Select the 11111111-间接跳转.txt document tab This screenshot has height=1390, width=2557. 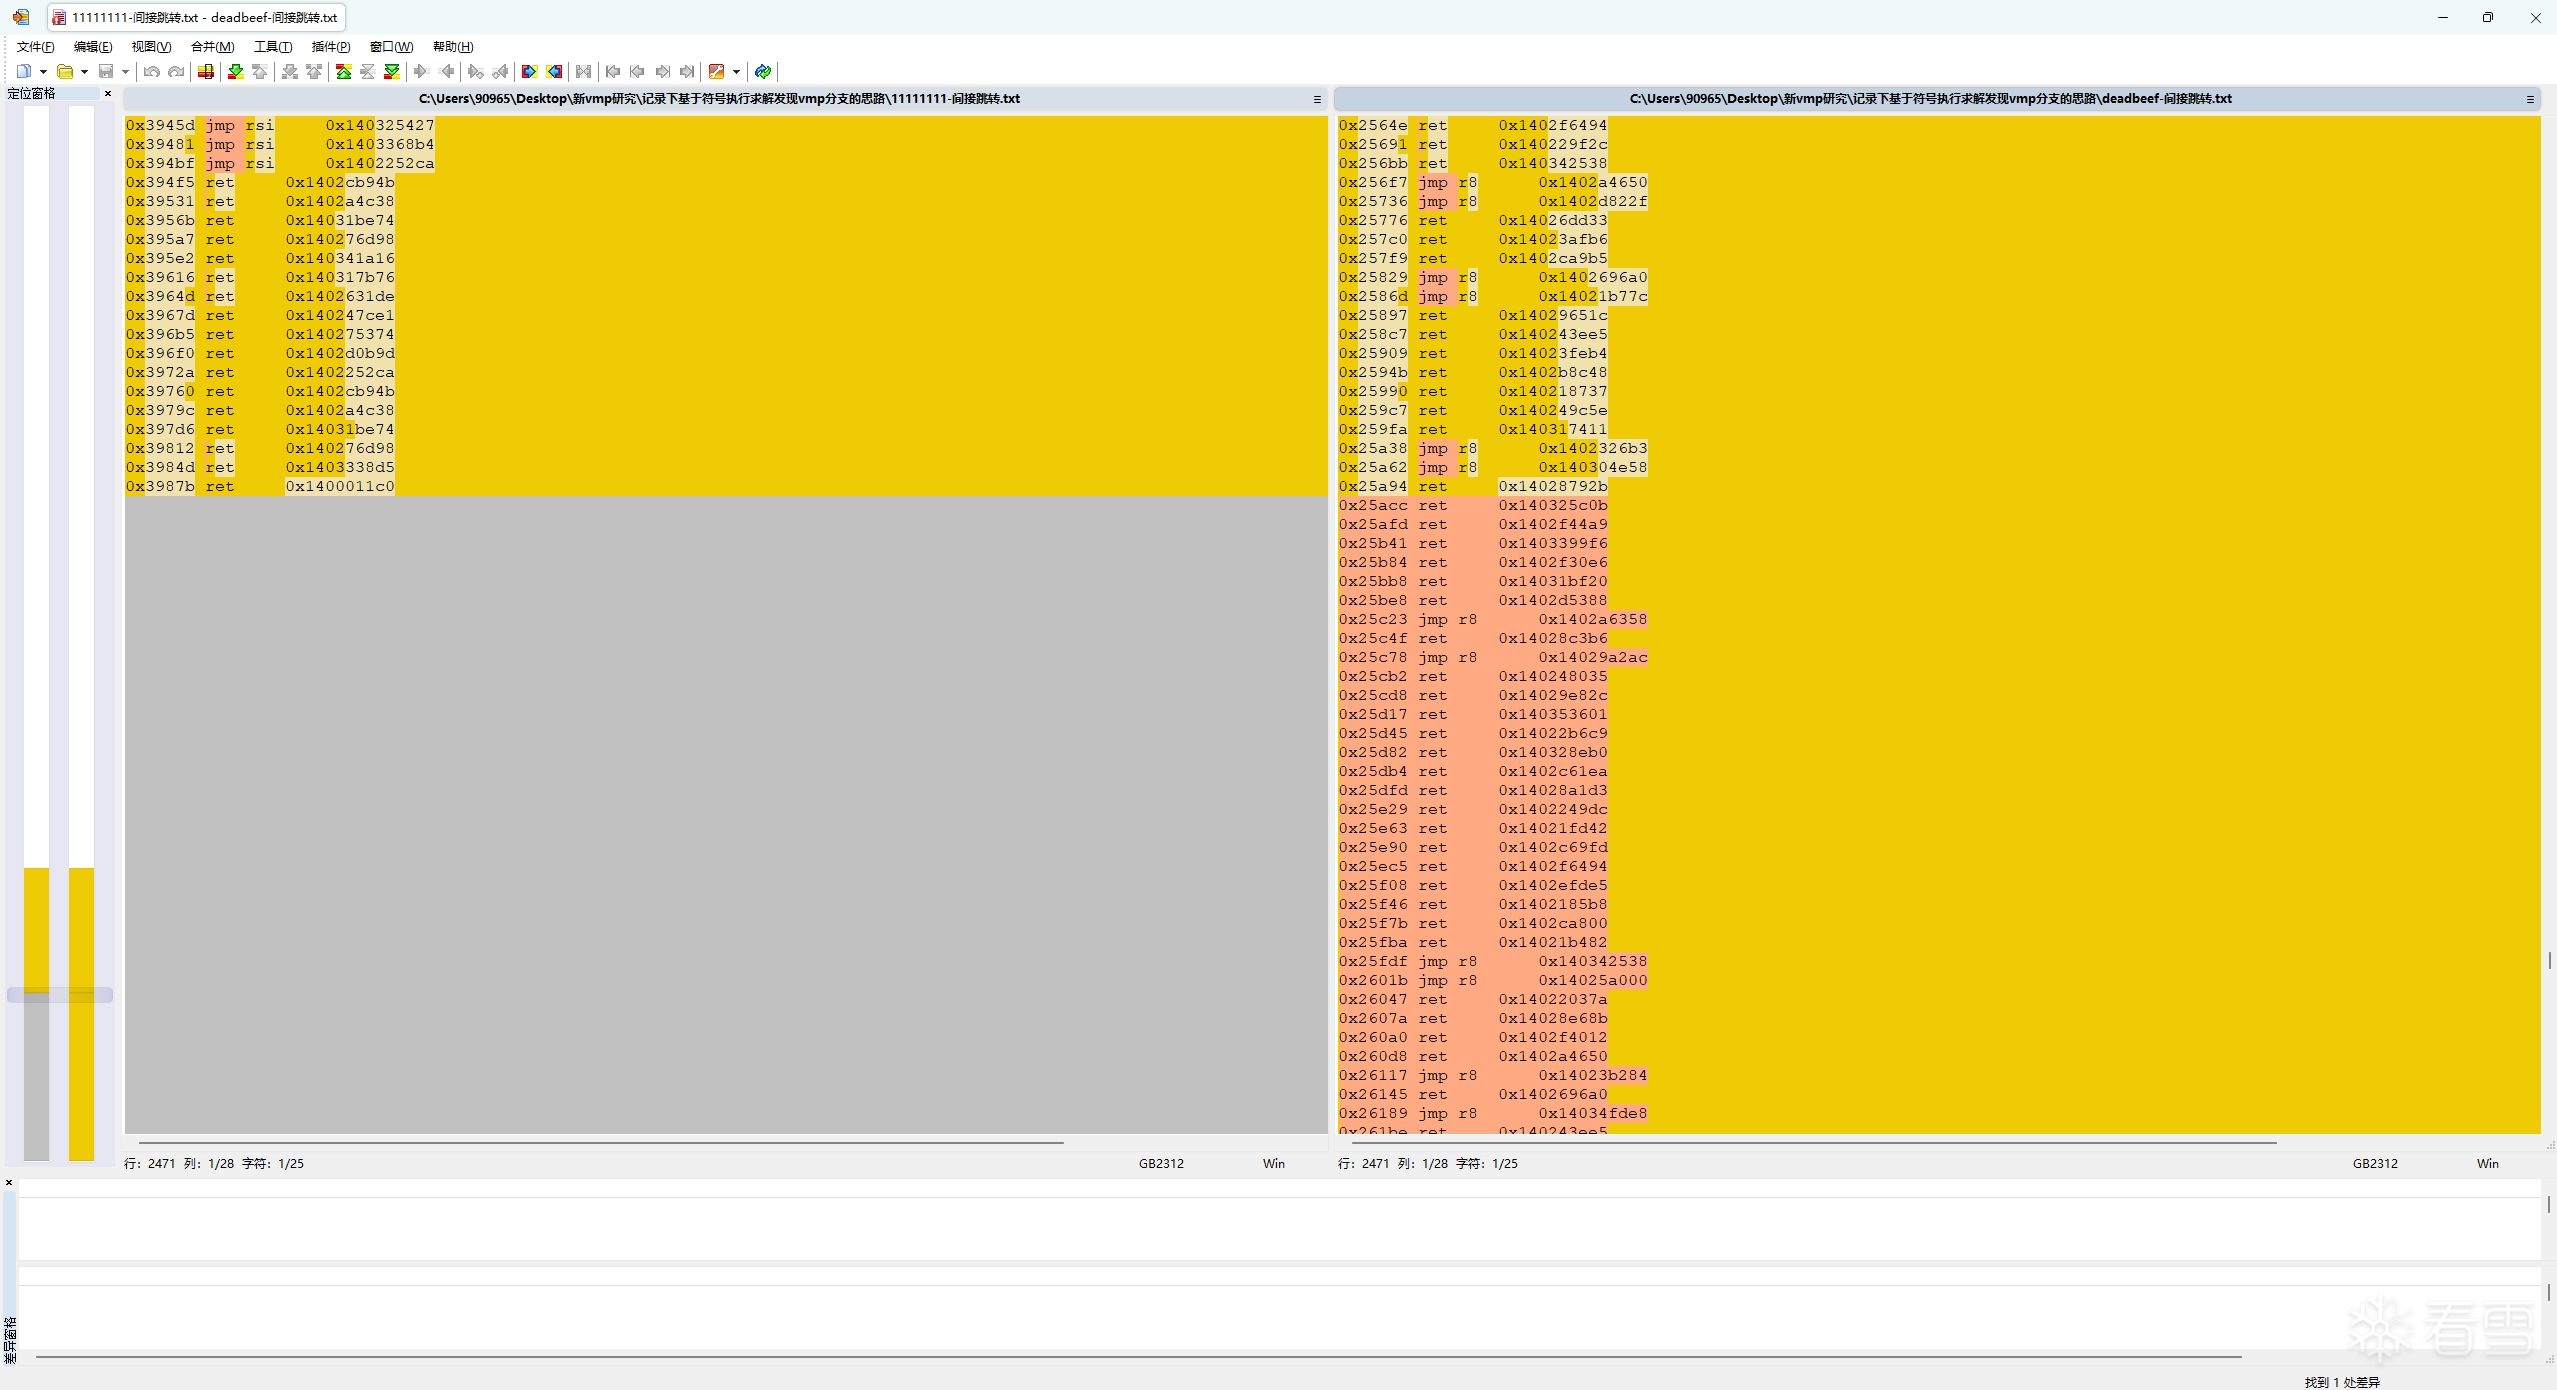point(196,17)
